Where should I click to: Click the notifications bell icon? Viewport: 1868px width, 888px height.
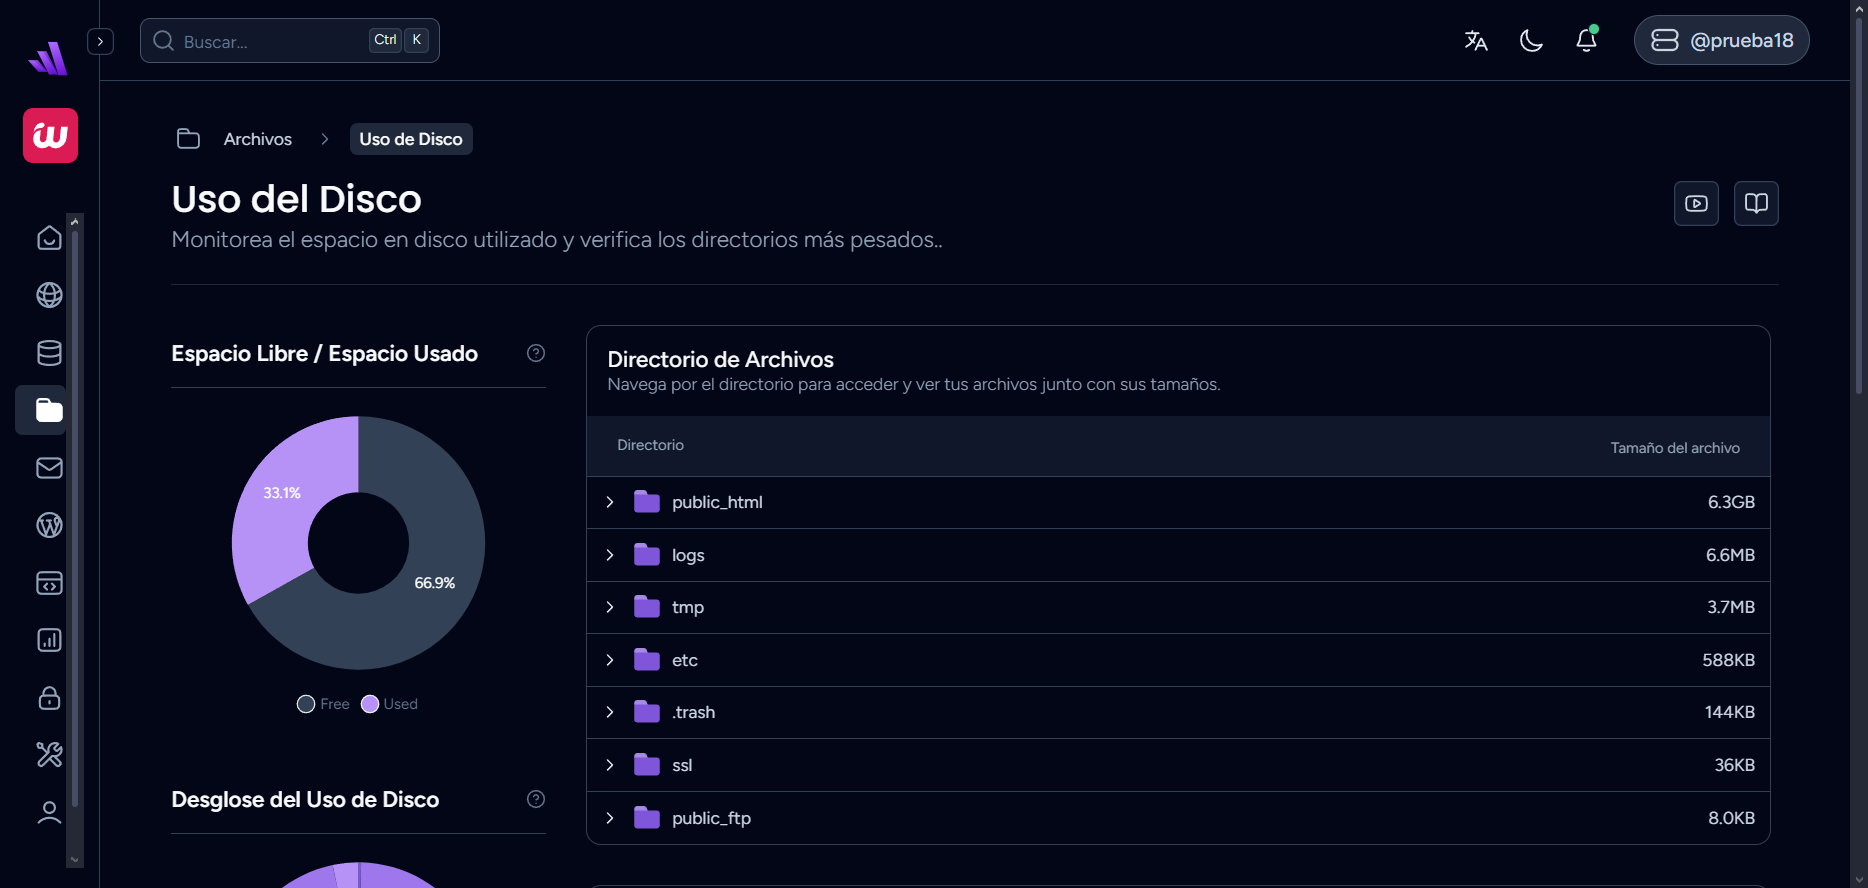[x=1586, y=40]
